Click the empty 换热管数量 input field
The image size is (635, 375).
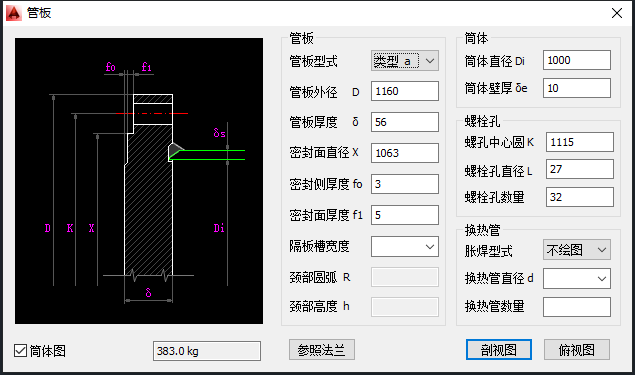click(577, 307)
